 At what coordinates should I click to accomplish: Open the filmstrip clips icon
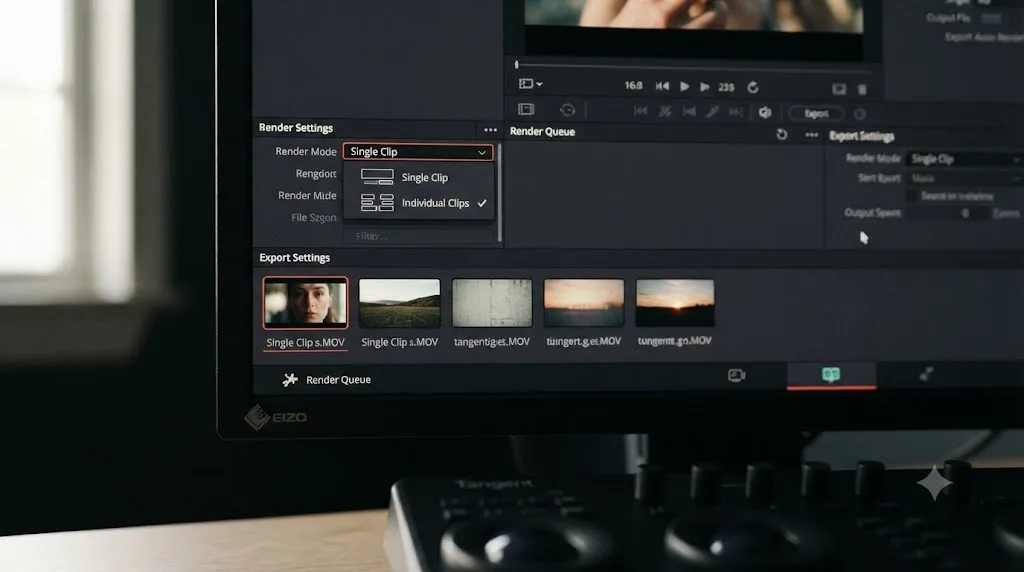pyautogui.click(x=526, y=109)
